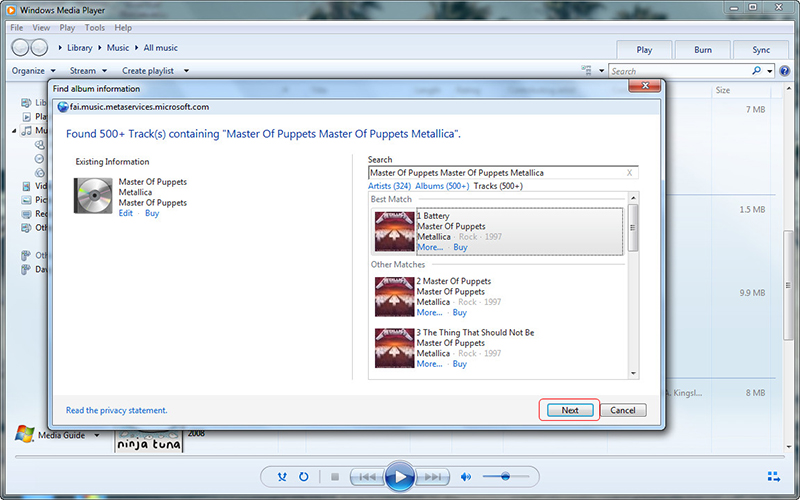Click Library in the breadcrumb
This screenshot has height=500, width=800.
coord(80,47)
